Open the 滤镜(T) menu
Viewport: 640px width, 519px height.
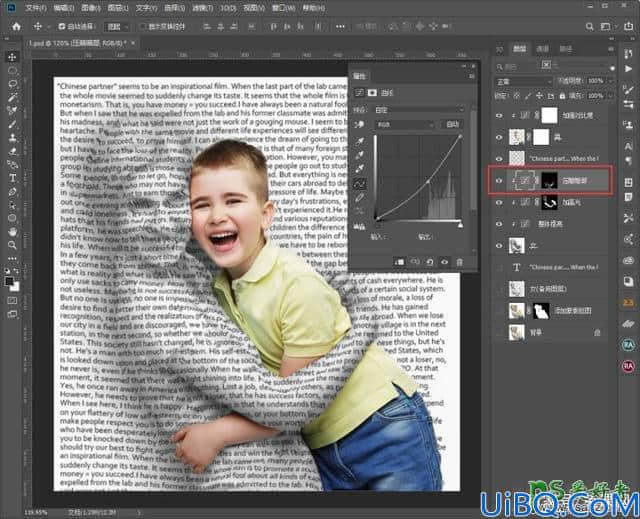[202, 8]
